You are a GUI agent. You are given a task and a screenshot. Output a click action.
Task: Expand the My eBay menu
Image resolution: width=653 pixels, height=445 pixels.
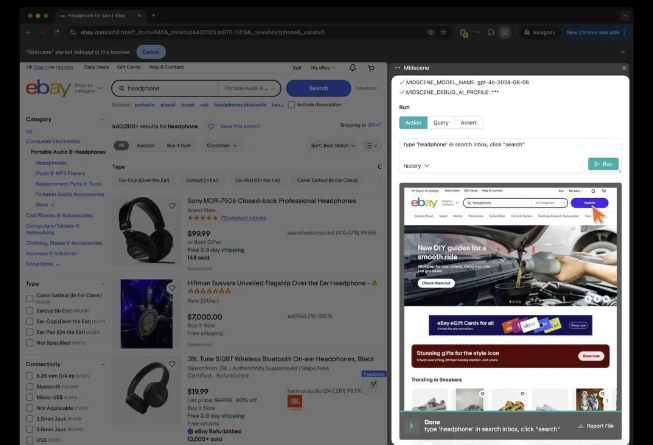(323, 67)
